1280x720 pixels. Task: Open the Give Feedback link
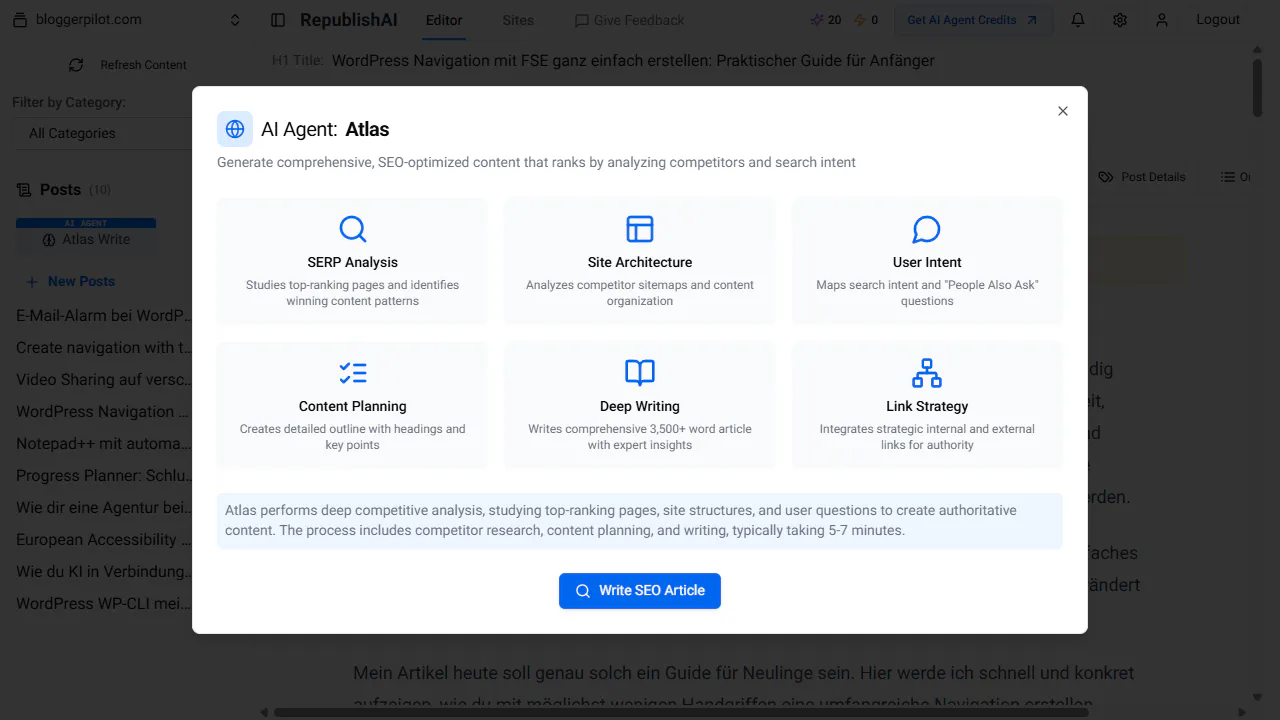[x=629, y=20]
